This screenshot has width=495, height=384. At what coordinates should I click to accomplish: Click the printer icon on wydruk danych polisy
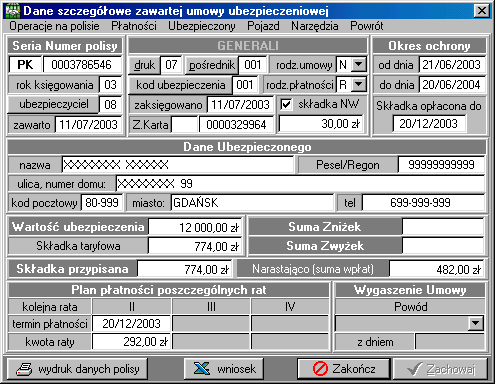24,369
